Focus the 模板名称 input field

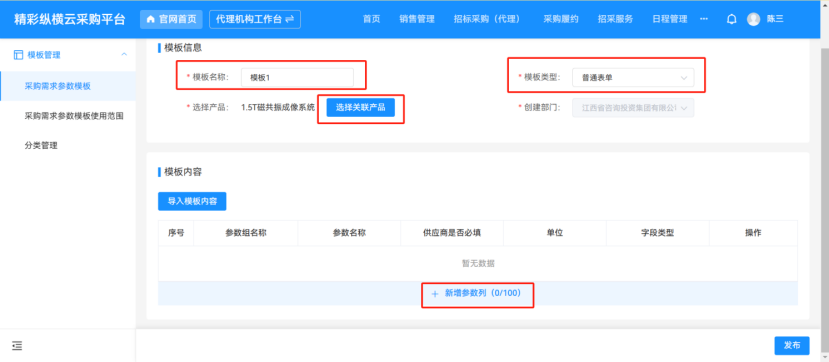(297, 78)
